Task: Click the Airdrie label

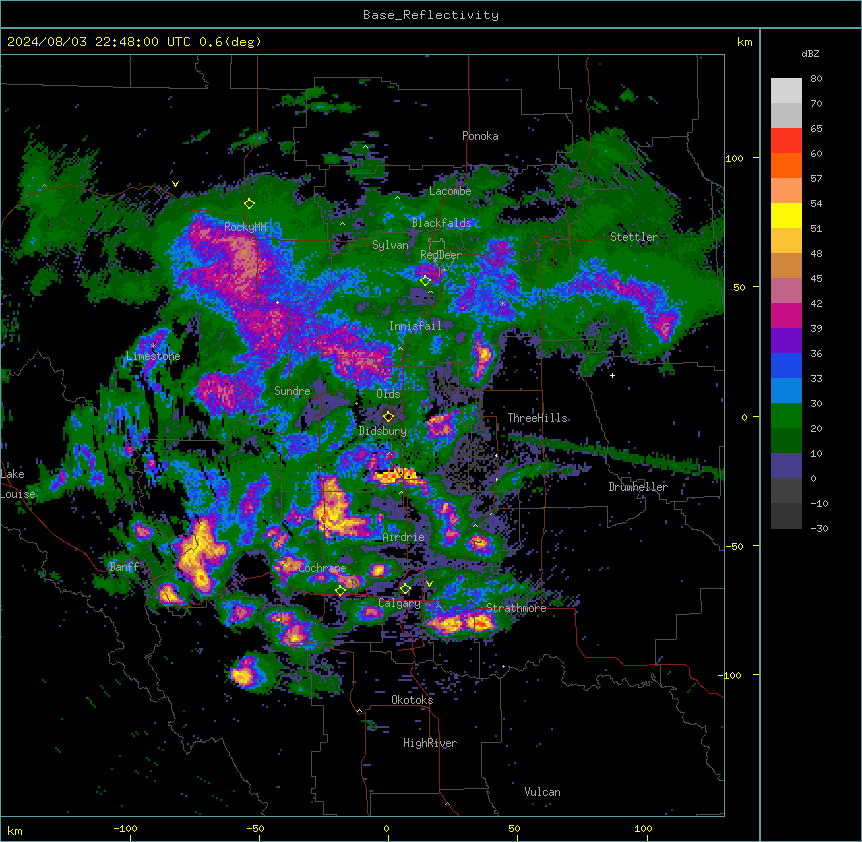Action: 404,537
